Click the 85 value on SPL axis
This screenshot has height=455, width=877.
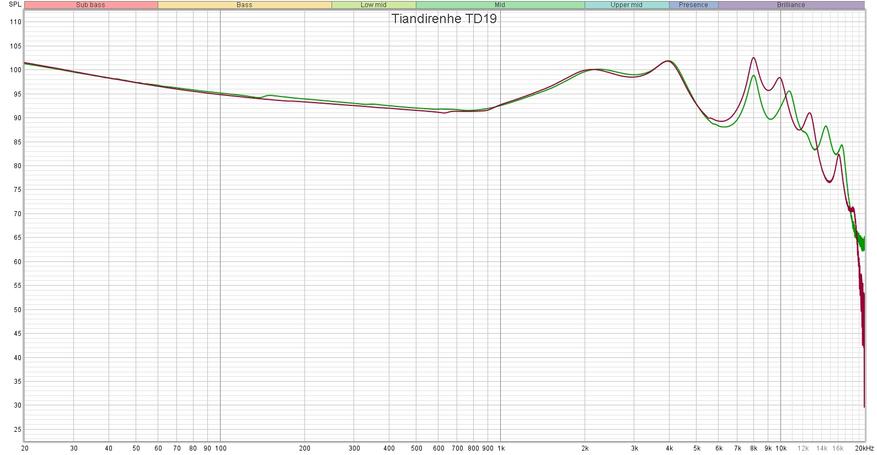(x=17, y=142)
